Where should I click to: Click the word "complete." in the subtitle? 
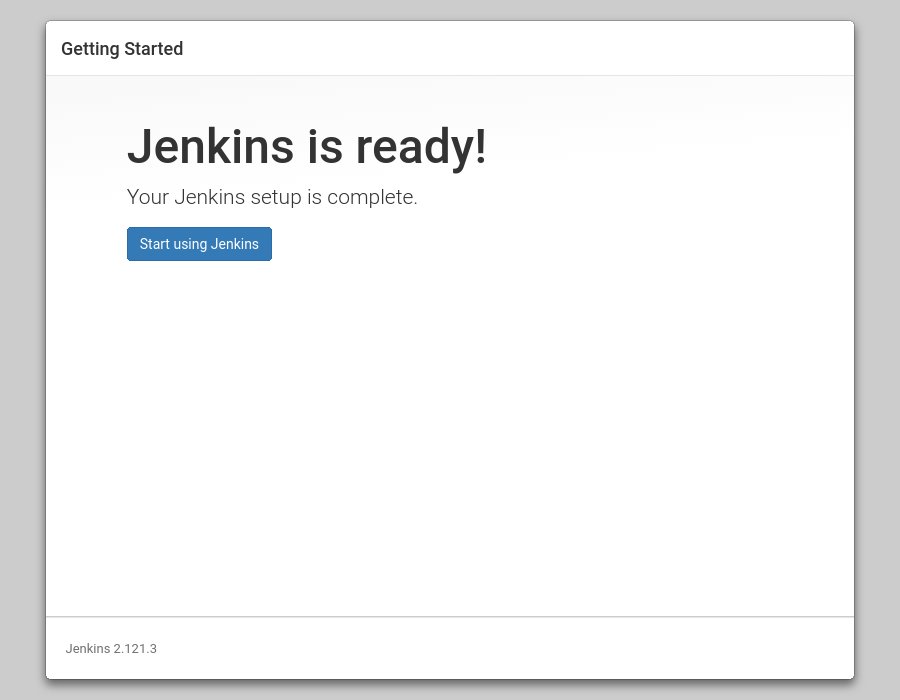click(372, 198)
